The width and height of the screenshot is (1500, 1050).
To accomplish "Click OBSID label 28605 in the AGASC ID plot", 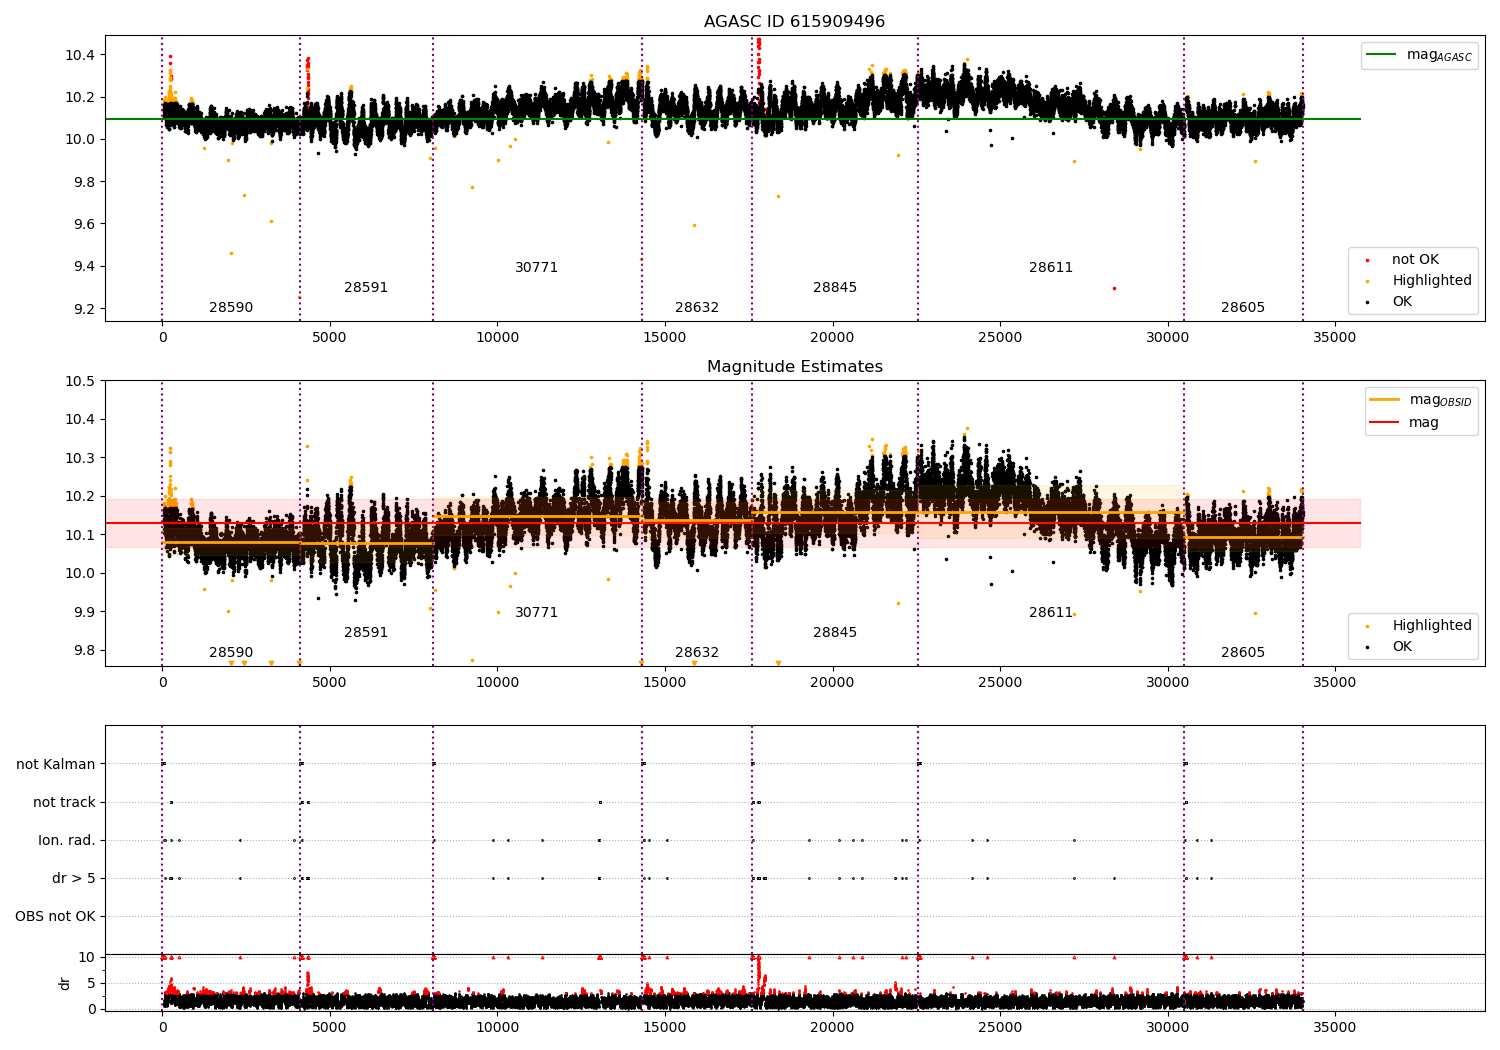I will [x=1243, y=308].
